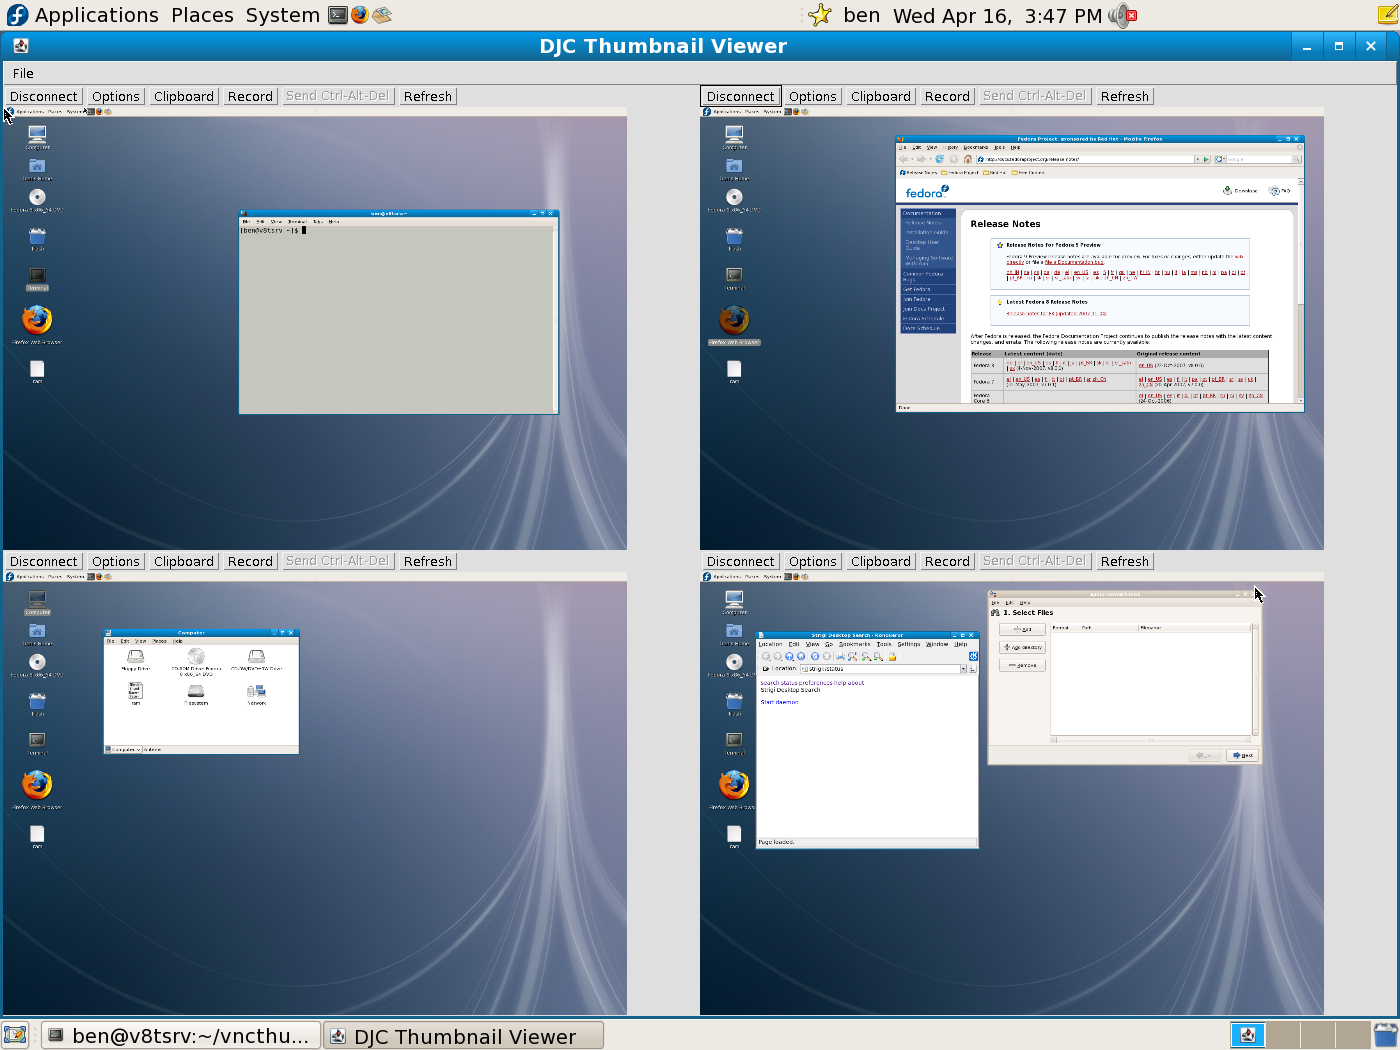
Task: Refresh the Firefox Release Notes session view
Action: (x=1124, y=96)
